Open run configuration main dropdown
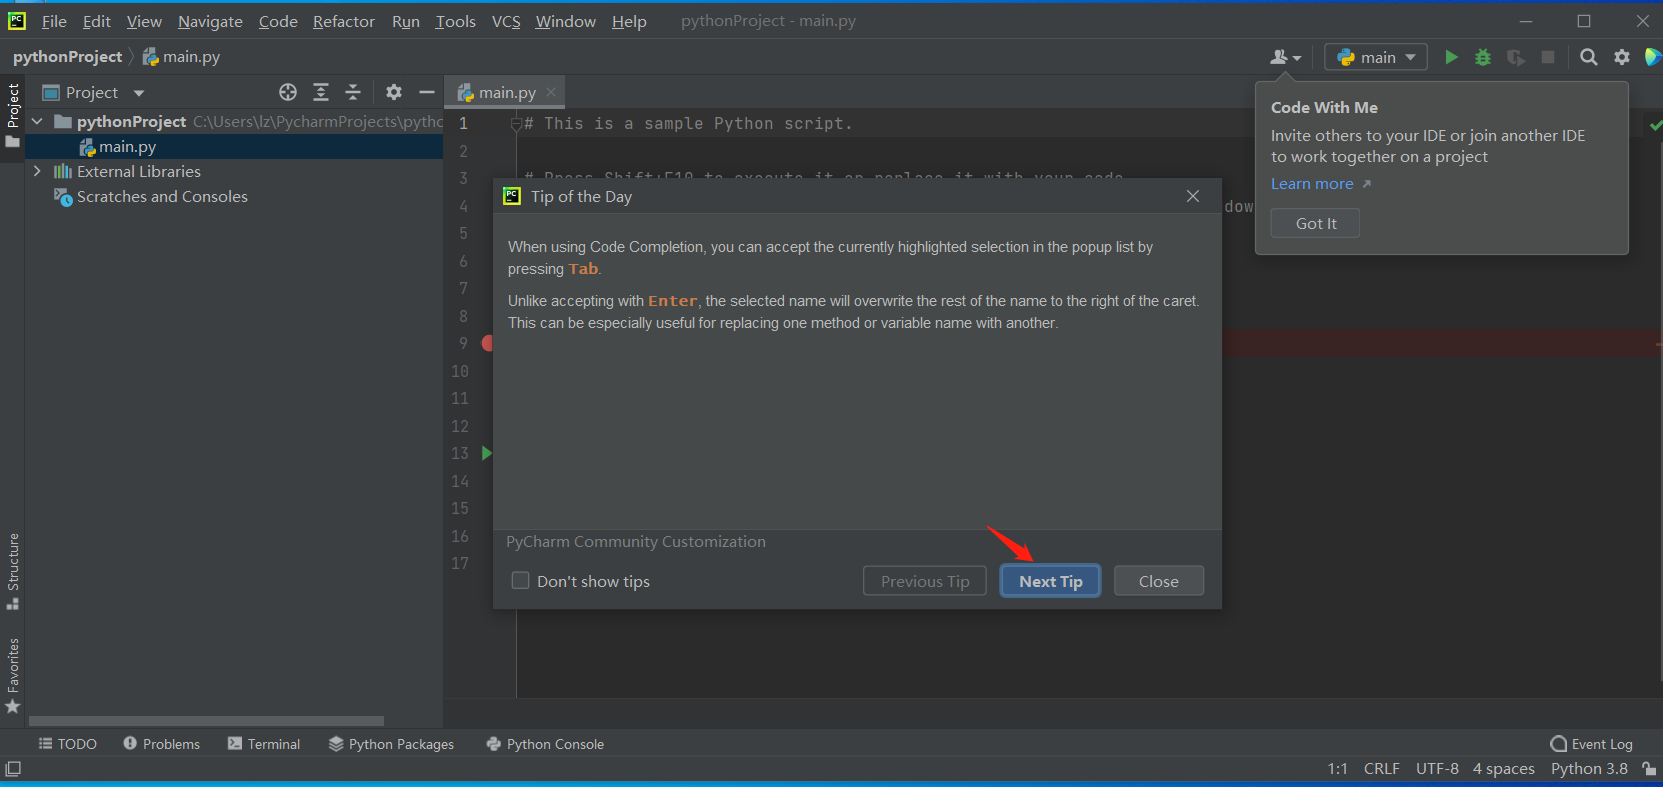The height and width of the screenshot is (787, 1663). (x=1376, y=57)
